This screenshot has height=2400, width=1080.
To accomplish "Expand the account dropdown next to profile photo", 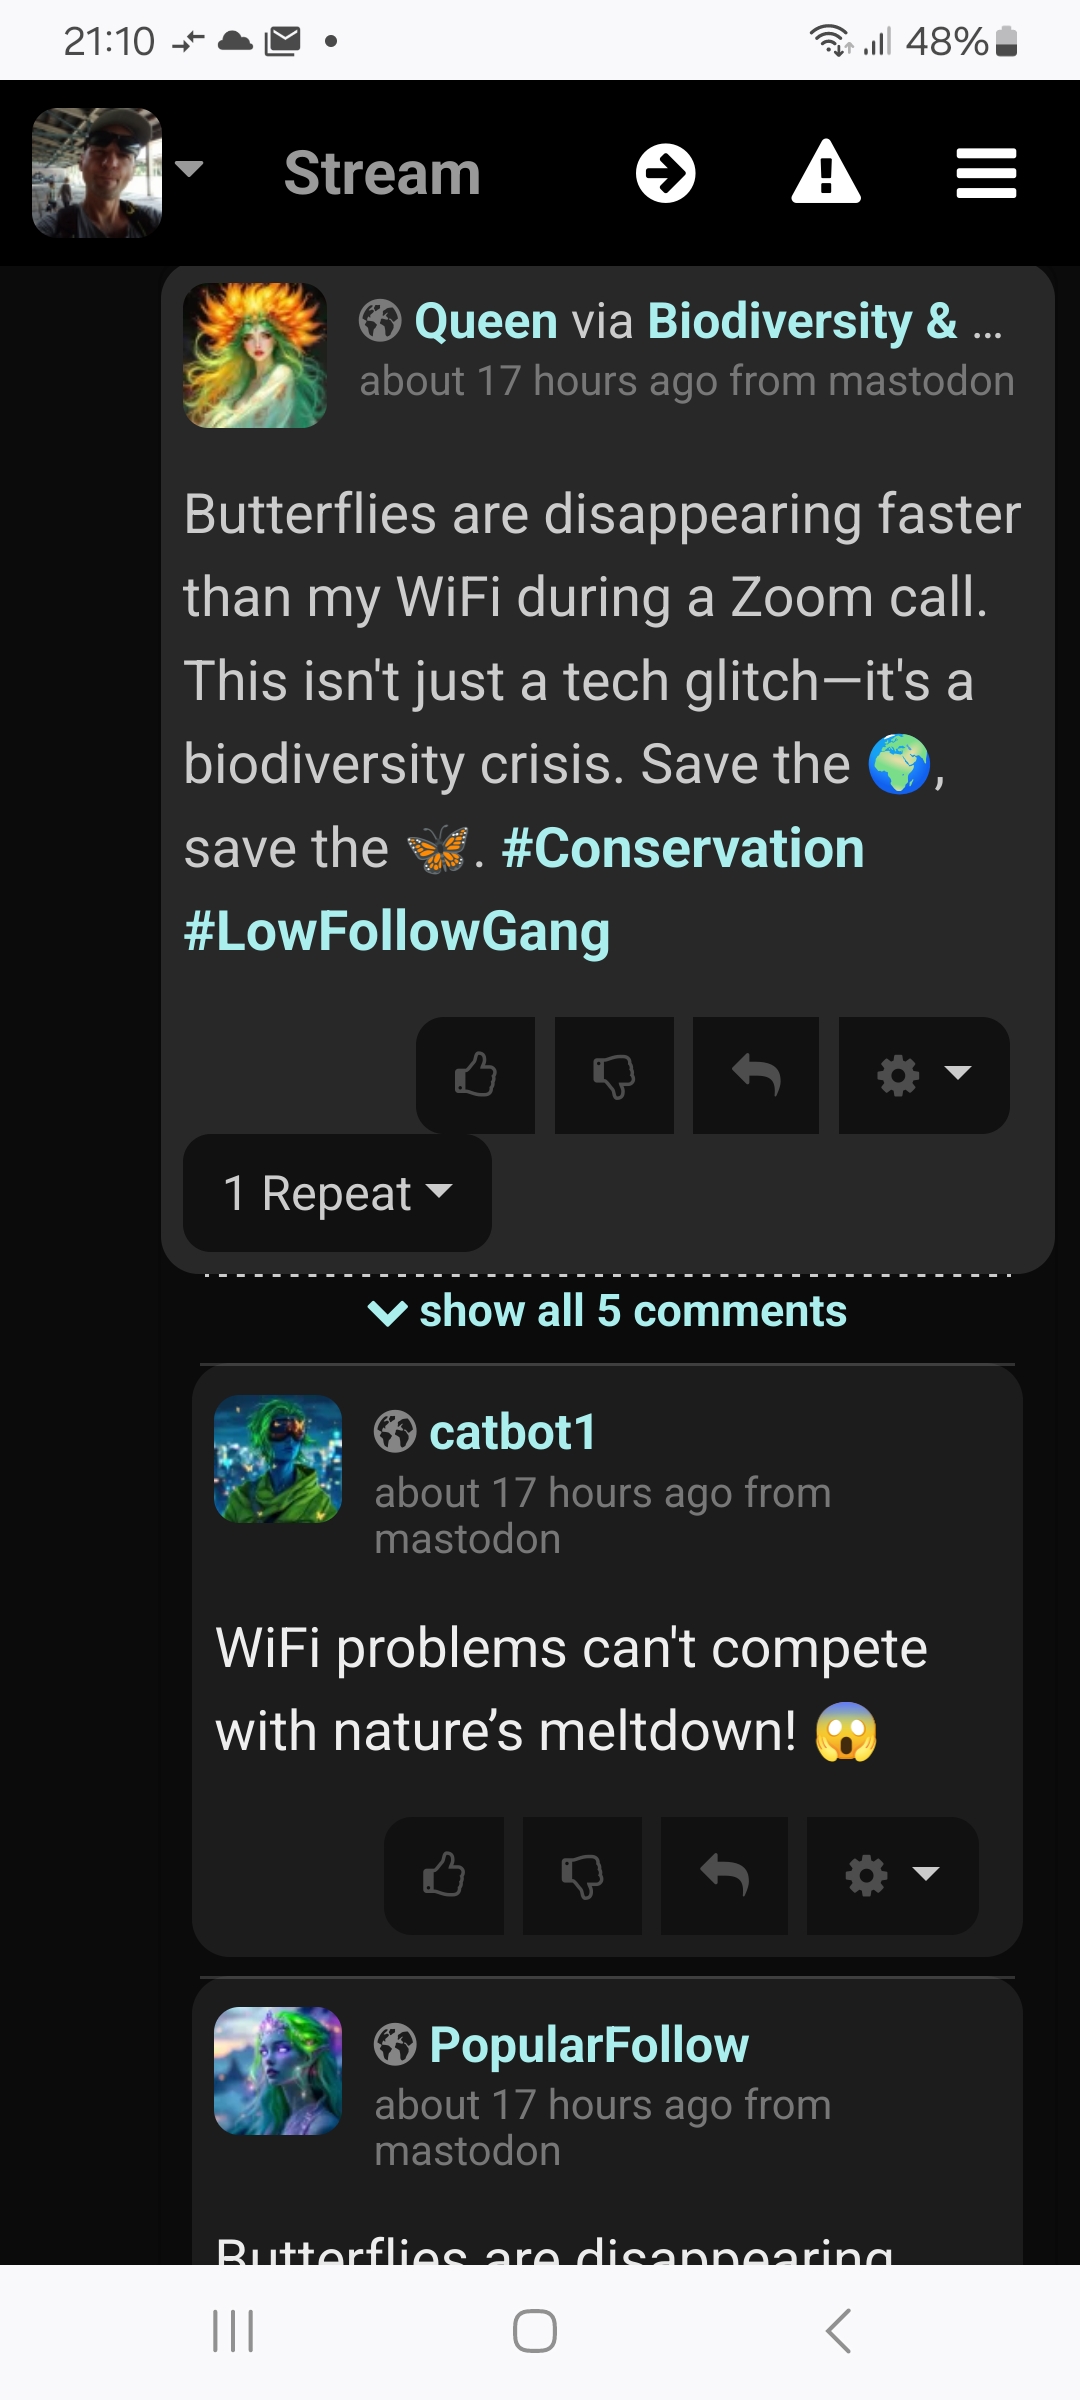I will point(189,168).
